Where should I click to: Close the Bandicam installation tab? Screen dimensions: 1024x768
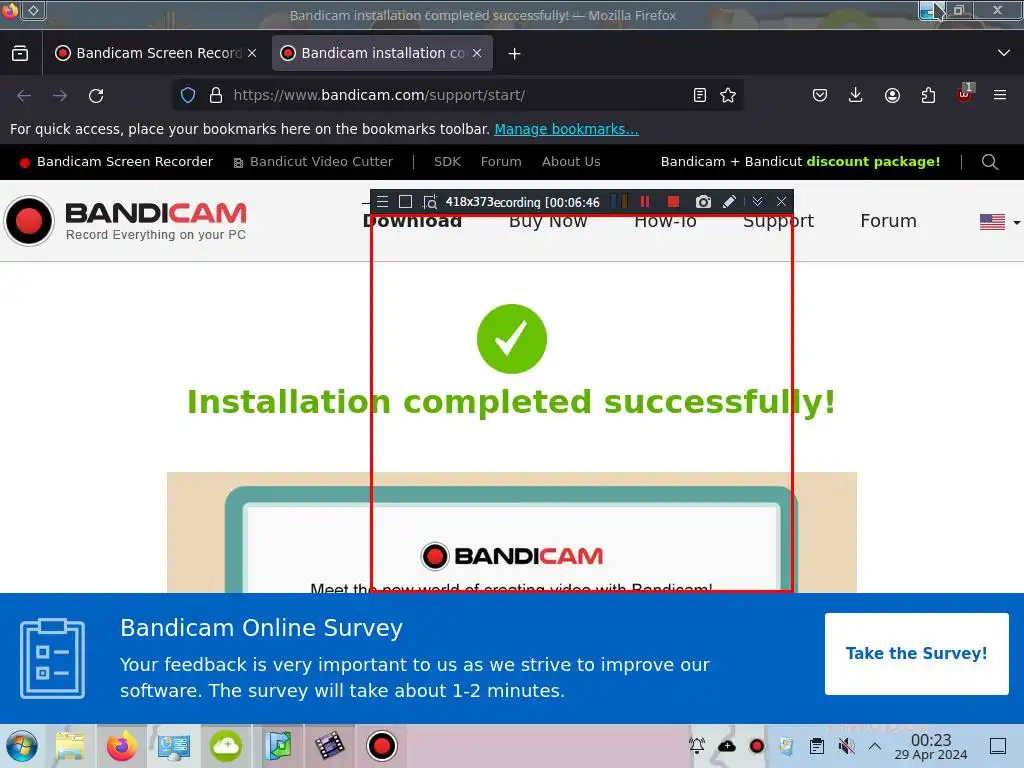click(x=477, y=53)
